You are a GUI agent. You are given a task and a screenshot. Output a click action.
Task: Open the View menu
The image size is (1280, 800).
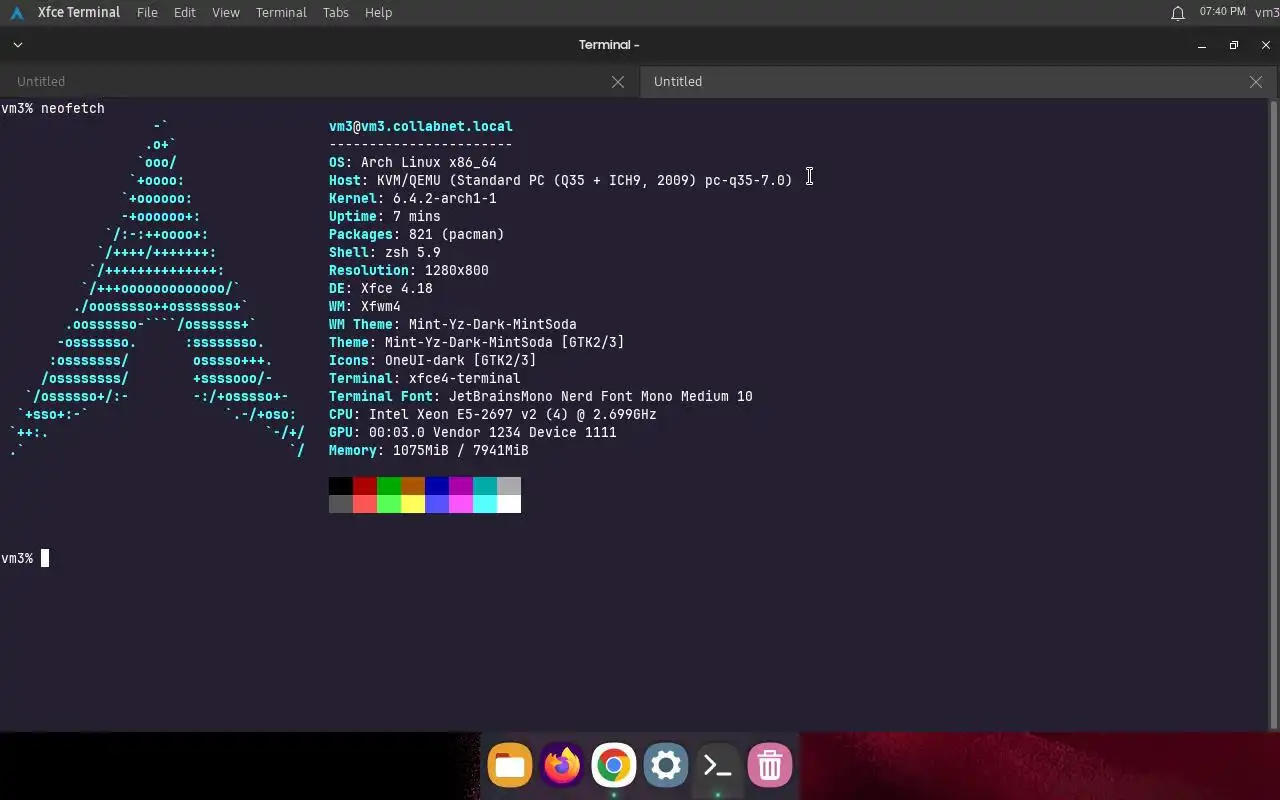pyautogui.click(x=226, y=13)
